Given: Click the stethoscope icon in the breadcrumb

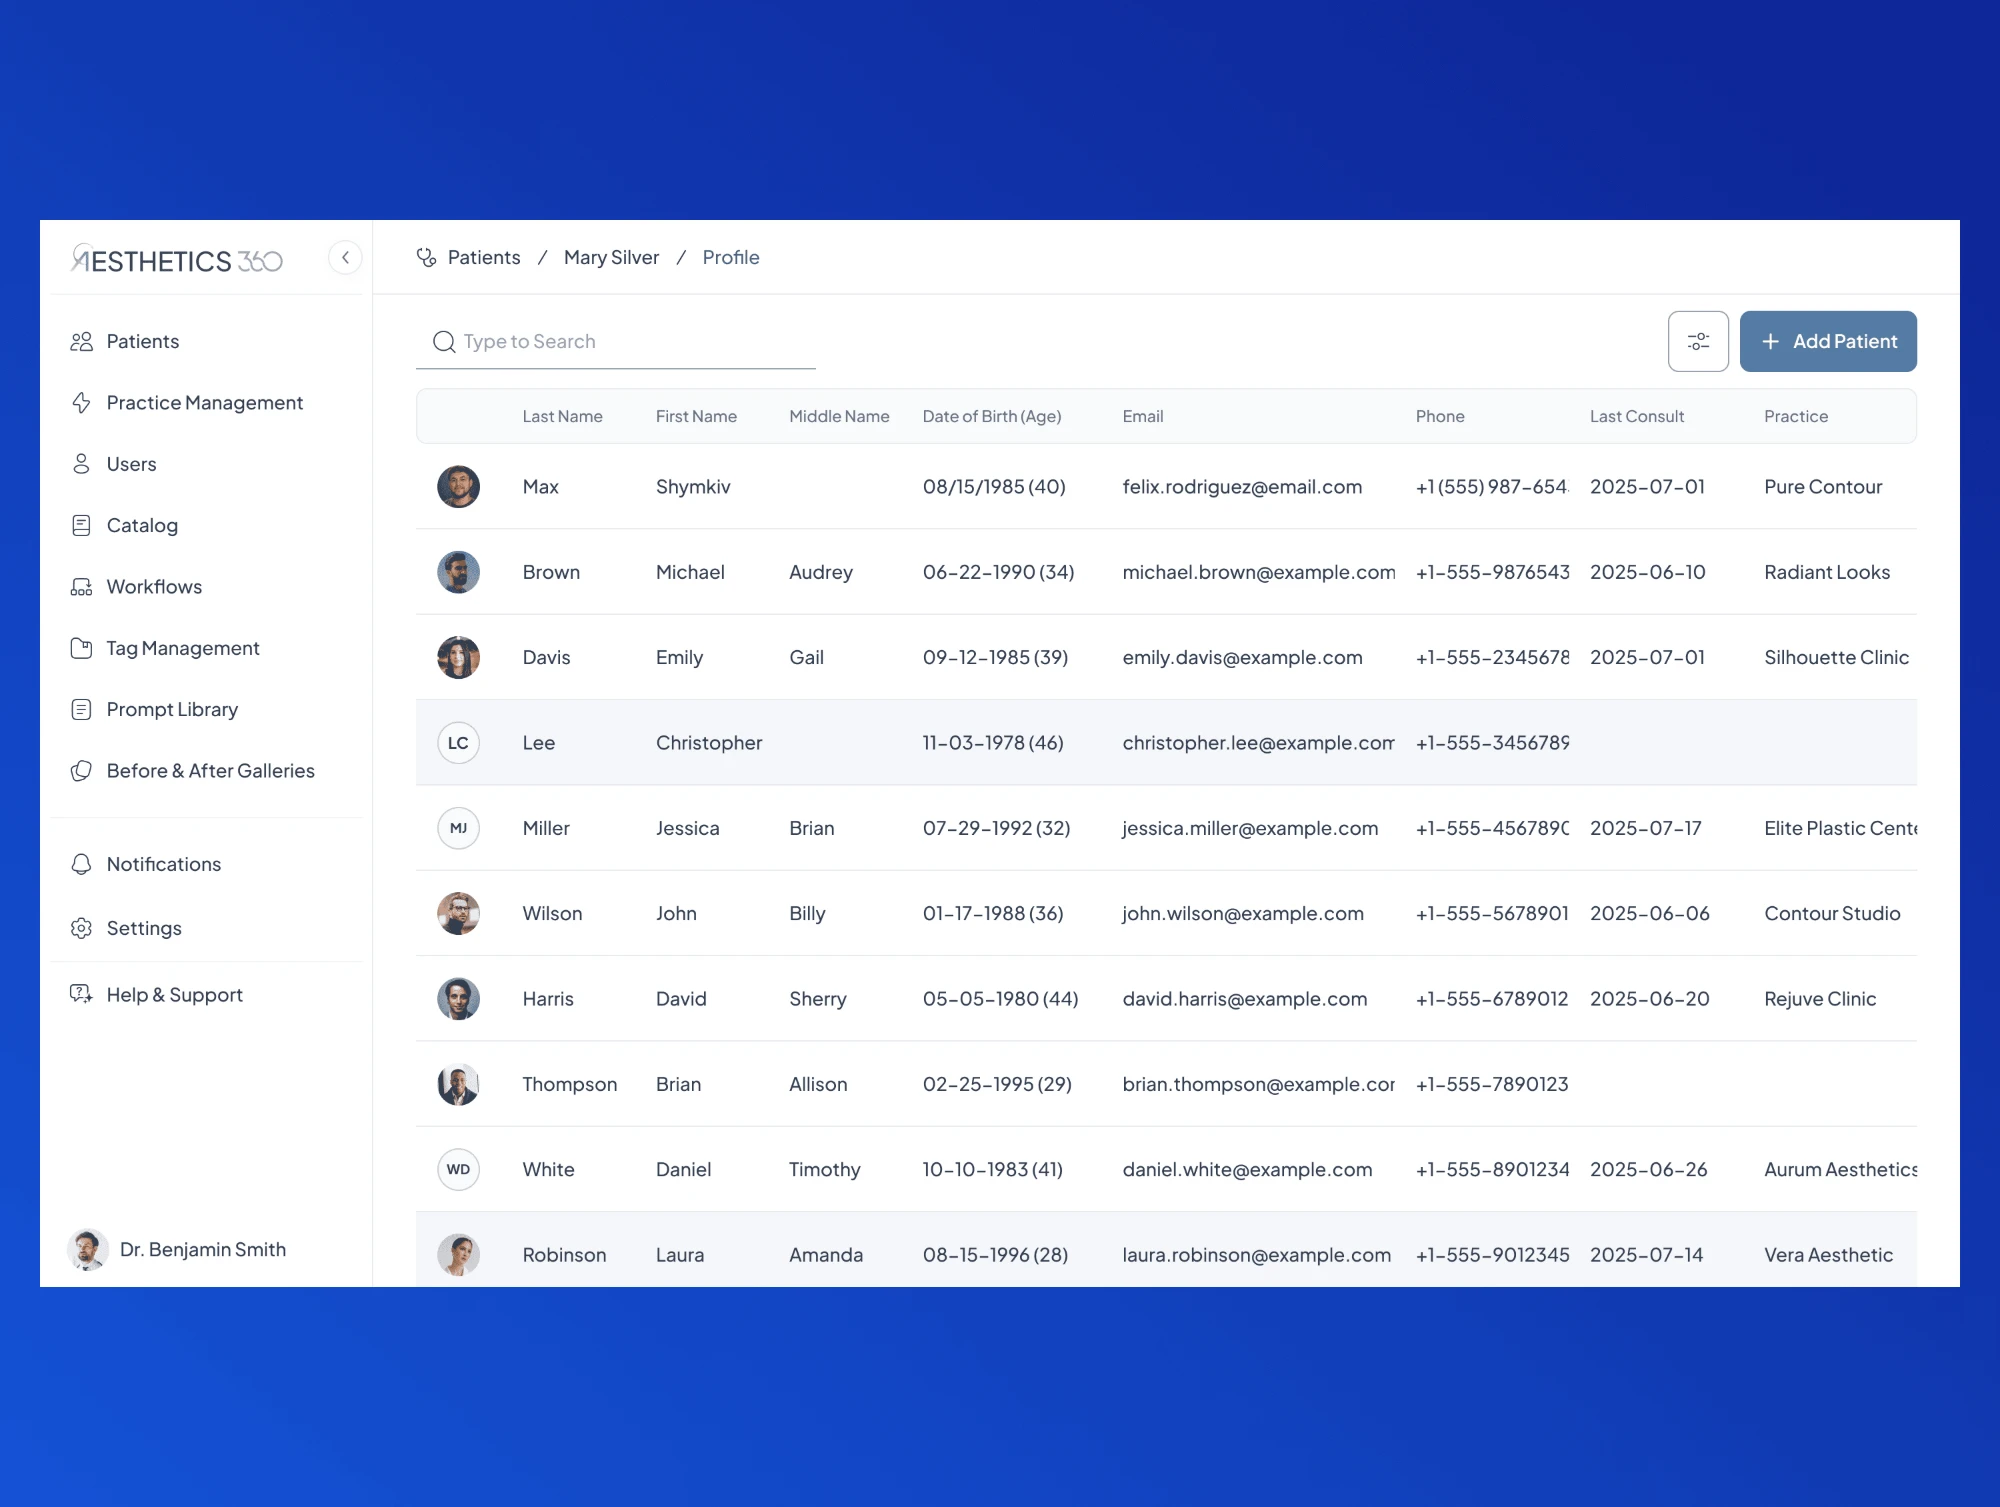Looking at the screenshot, I should coord(427,258).
